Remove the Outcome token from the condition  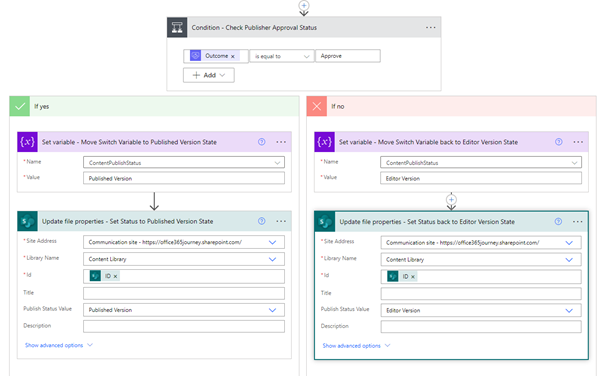pyautogui.click(x=233, y=56)
